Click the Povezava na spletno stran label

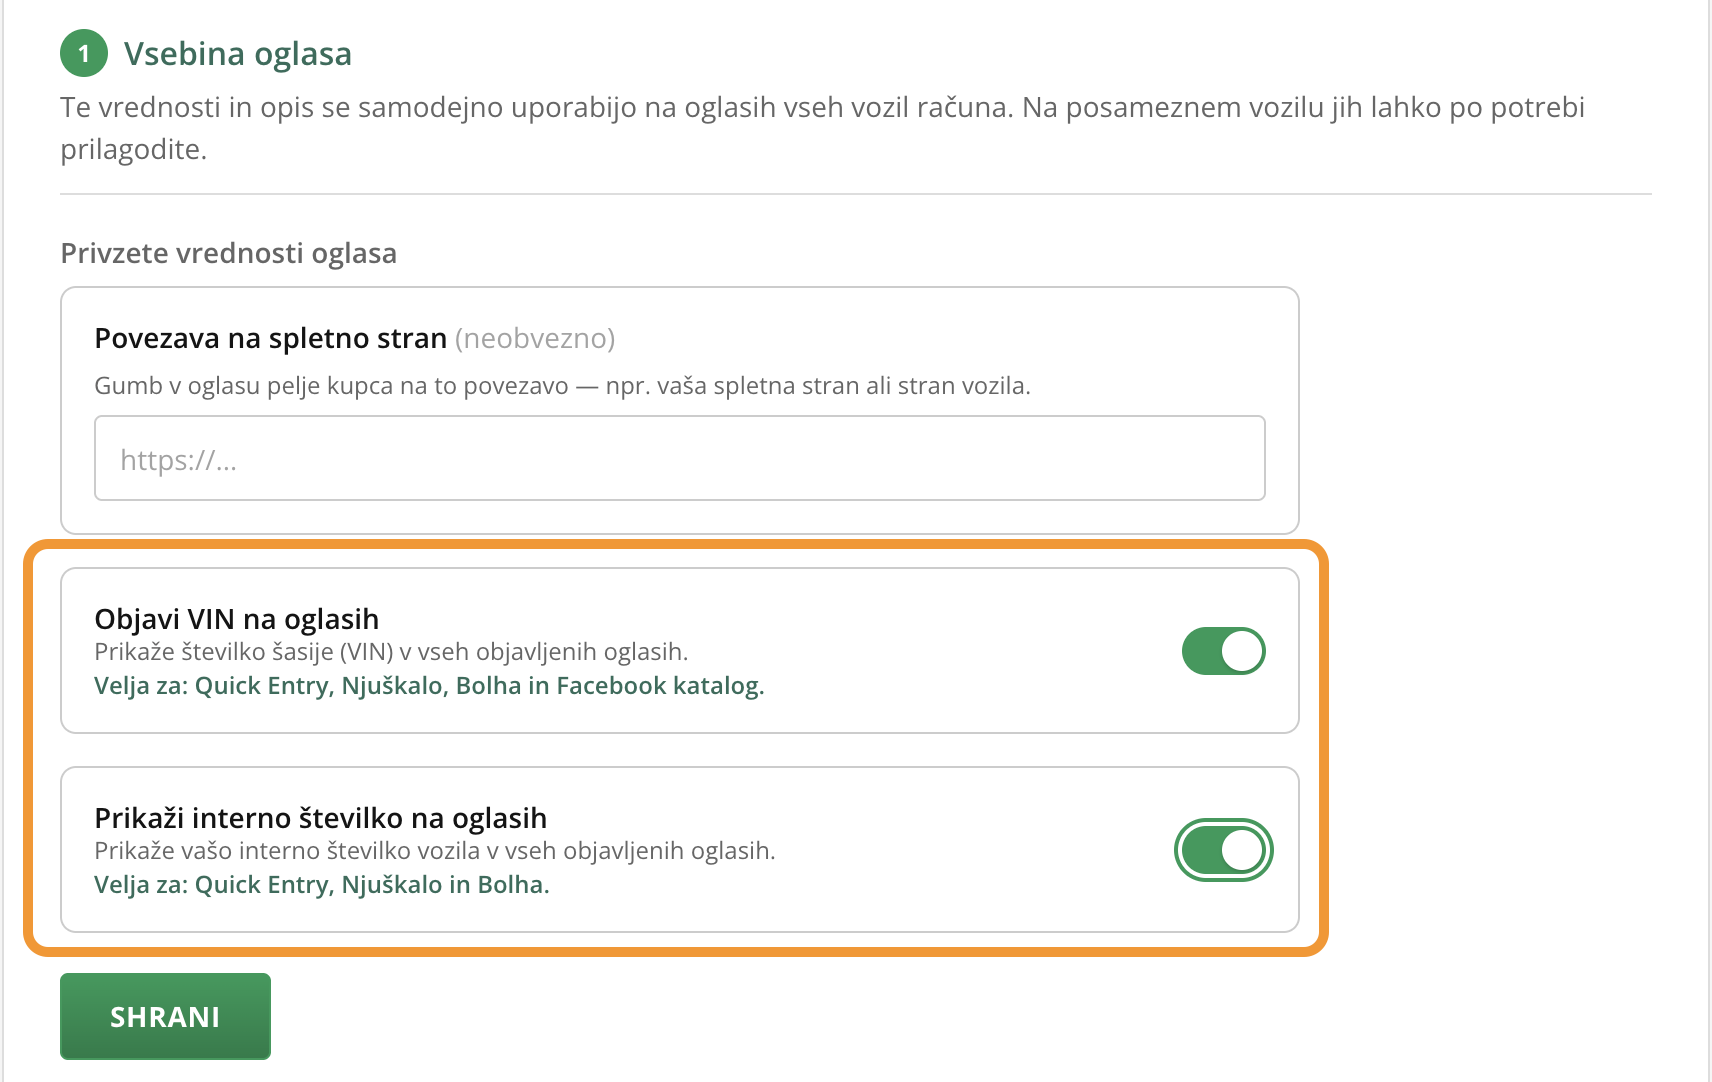tap(270, 338)
